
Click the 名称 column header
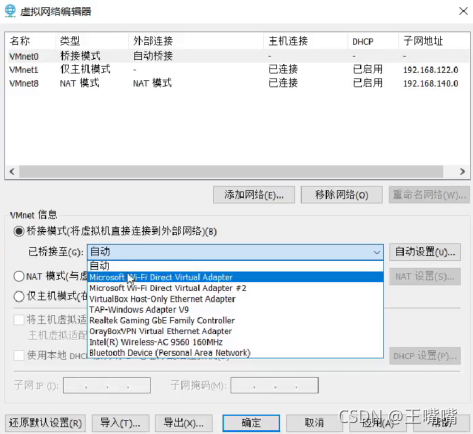(x=31, y=41)
